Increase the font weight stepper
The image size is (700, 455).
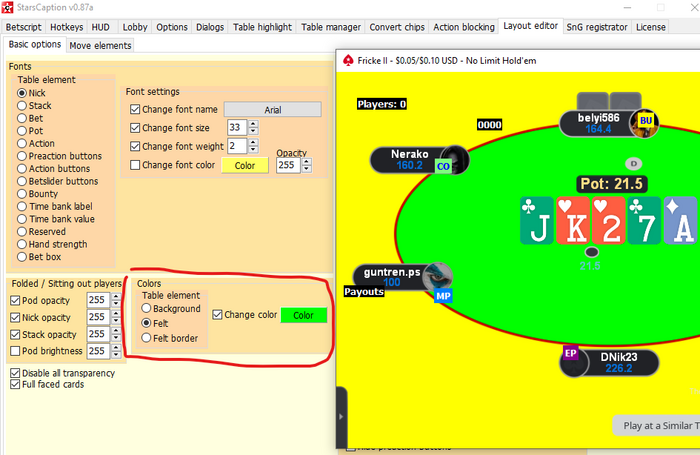[253, 142]
